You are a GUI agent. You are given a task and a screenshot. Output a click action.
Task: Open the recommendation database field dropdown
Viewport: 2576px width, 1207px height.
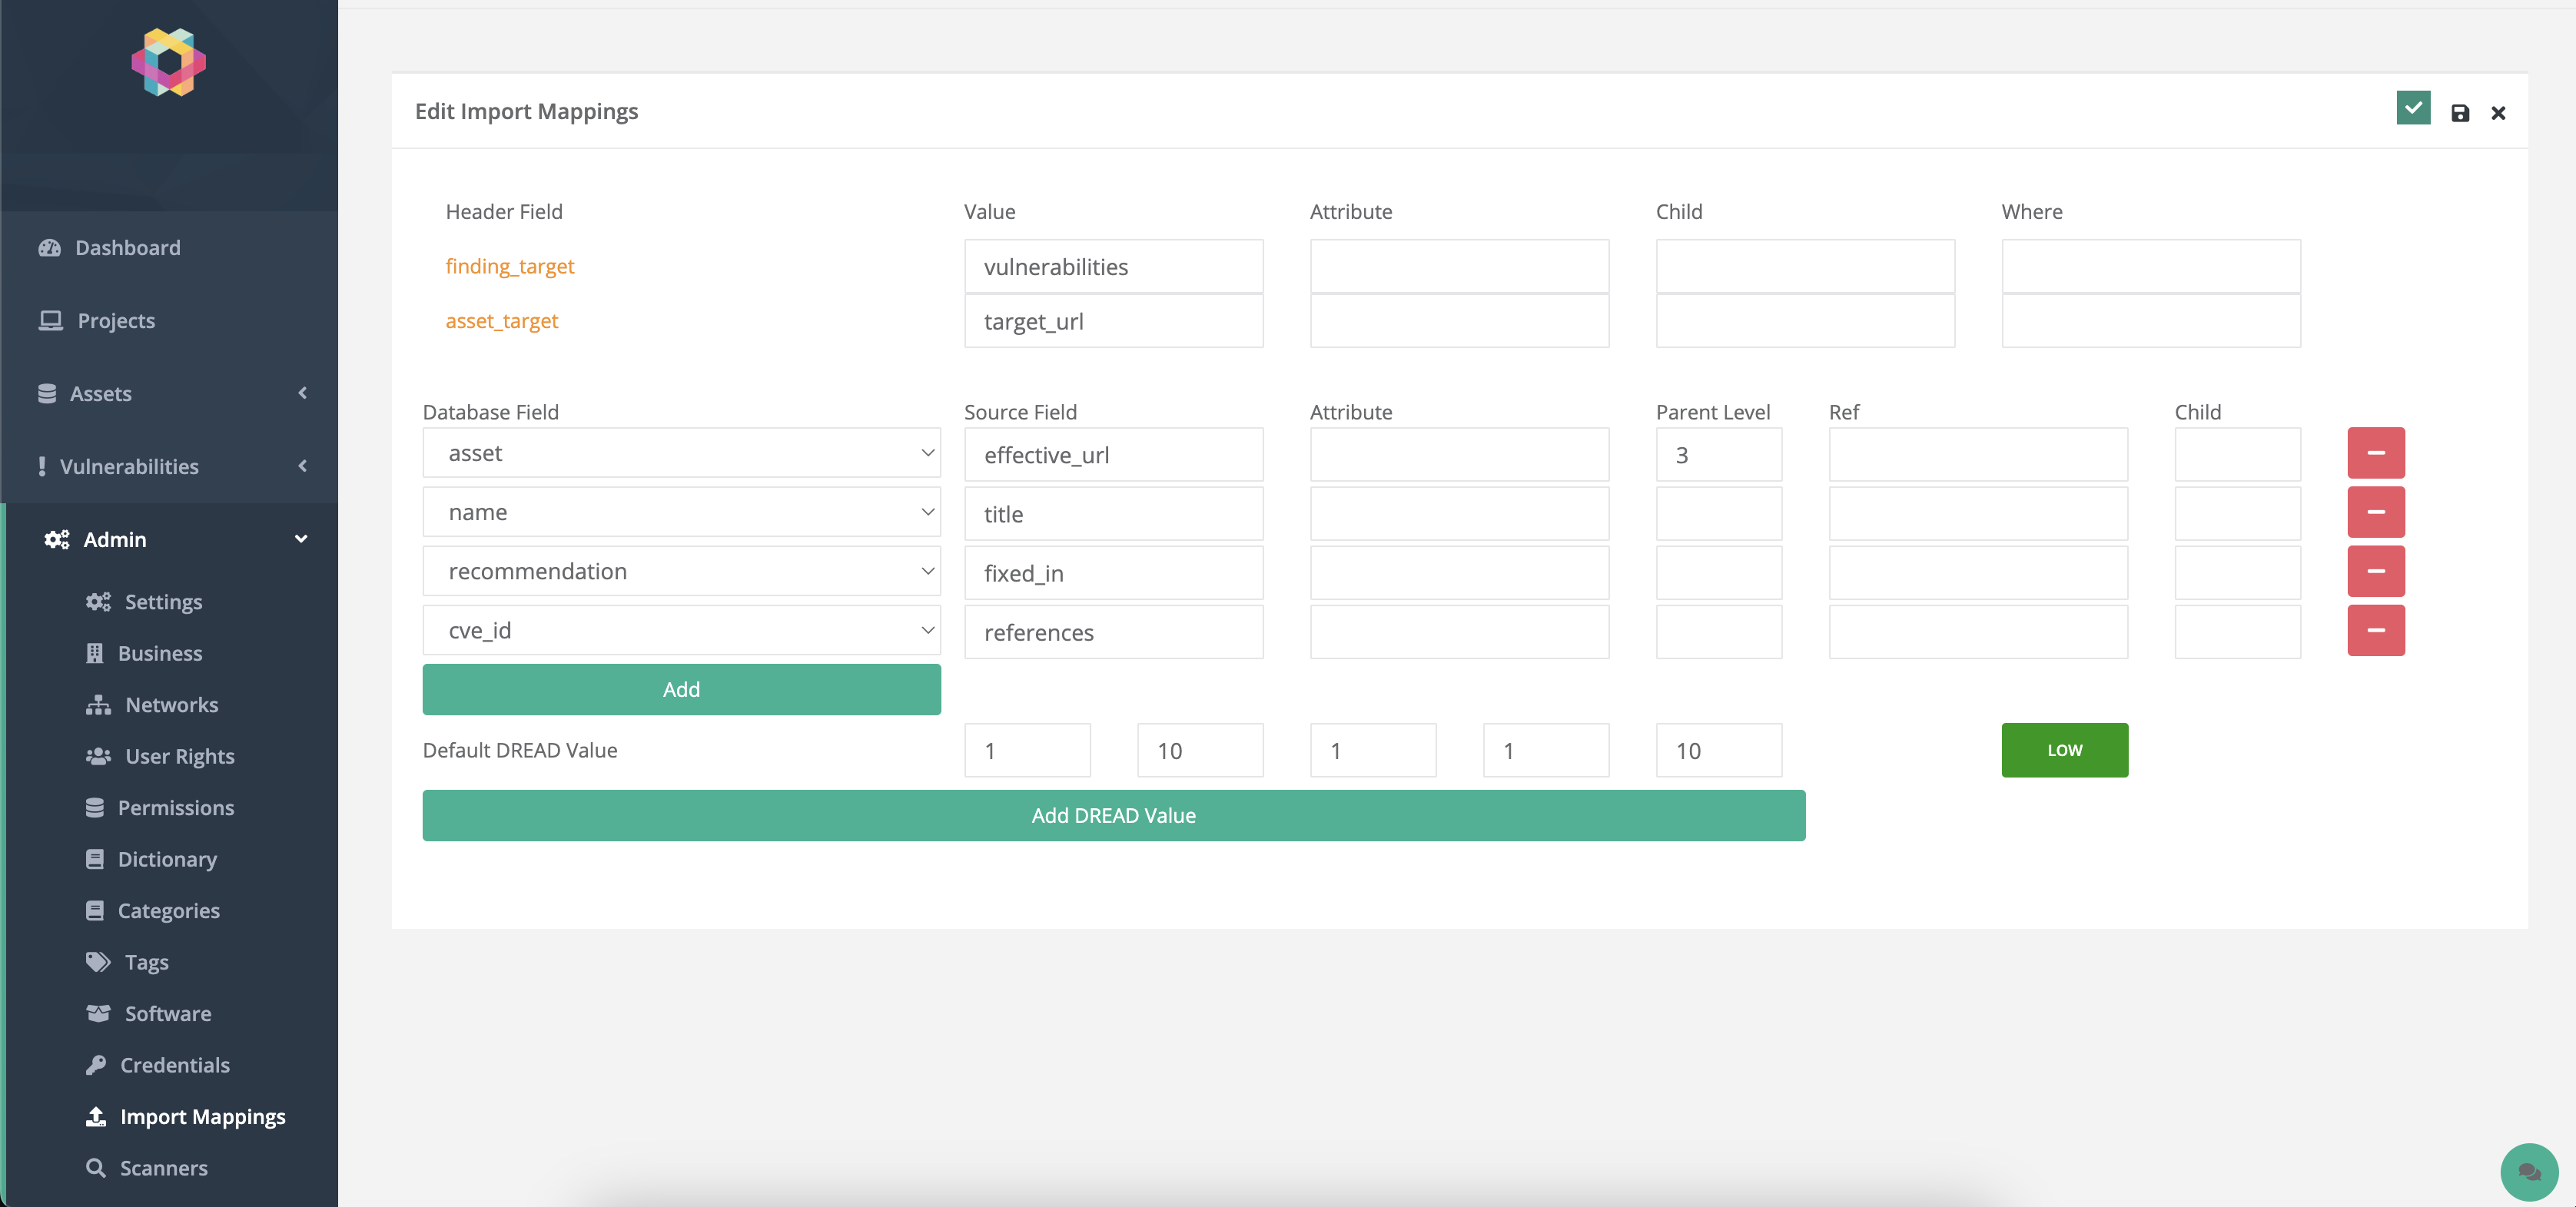681,571
